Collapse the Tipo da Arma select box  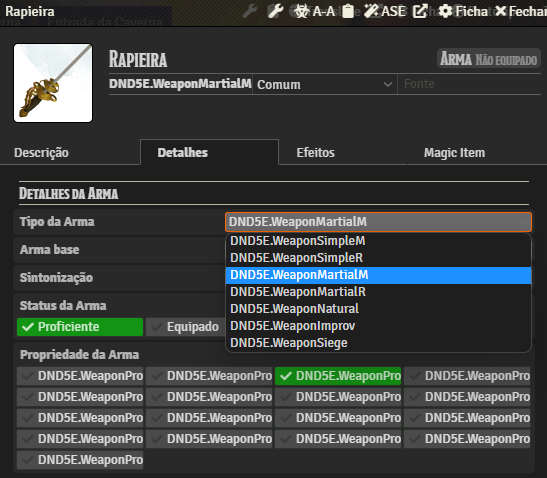379,222
